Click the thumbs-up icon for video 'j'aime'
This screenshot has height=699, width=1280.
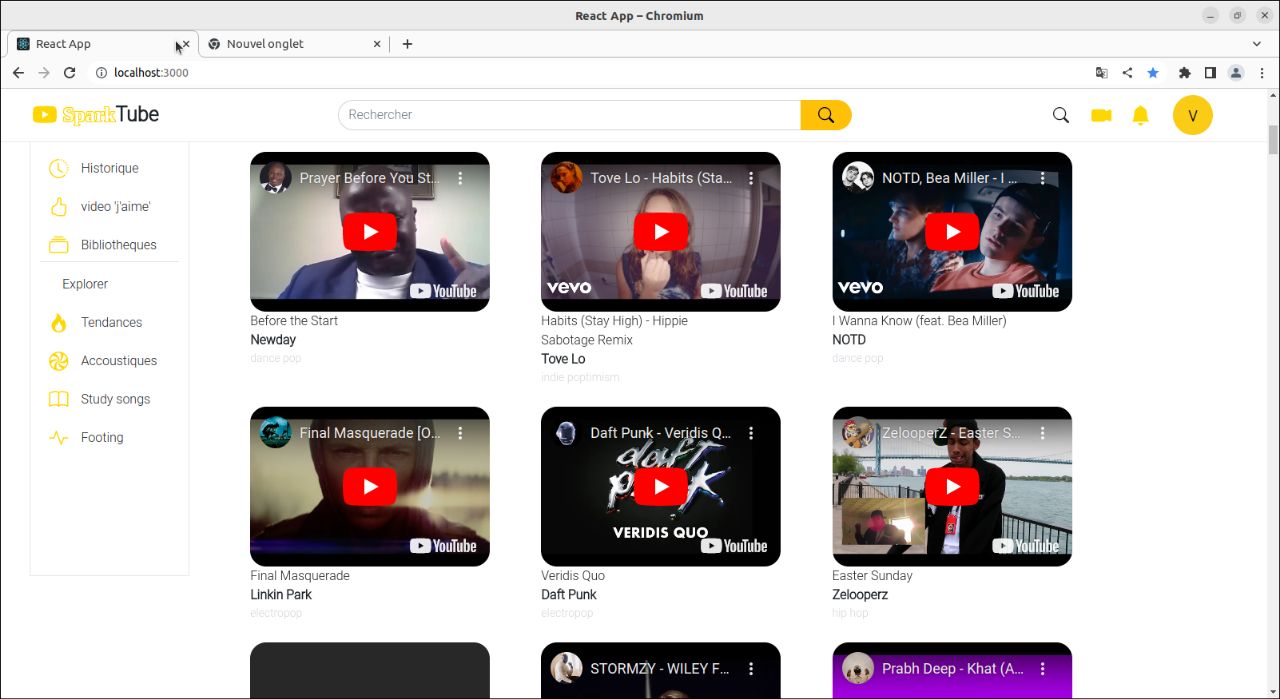tap(59, 206)
